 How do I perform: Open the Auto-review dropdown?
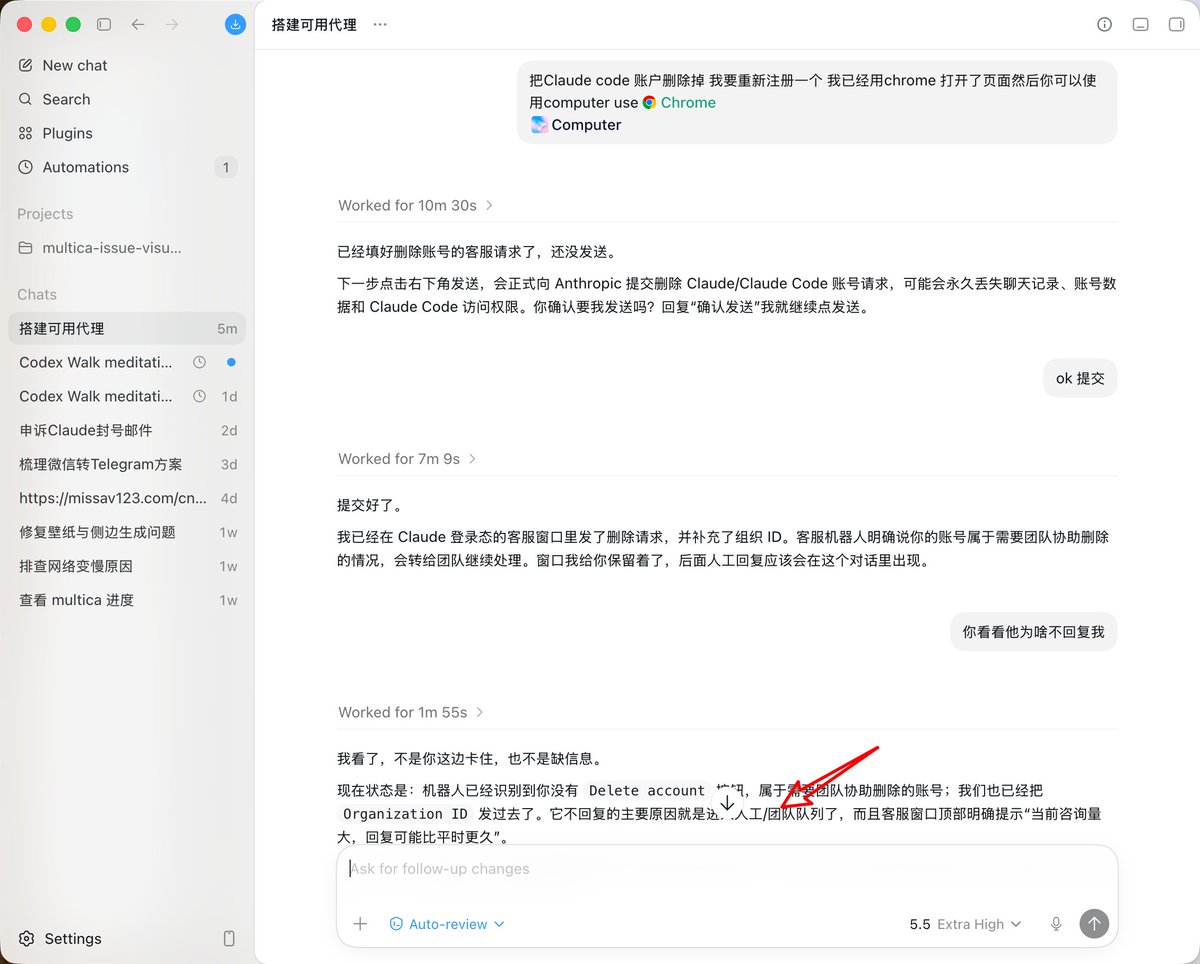[x=447, y=924]
